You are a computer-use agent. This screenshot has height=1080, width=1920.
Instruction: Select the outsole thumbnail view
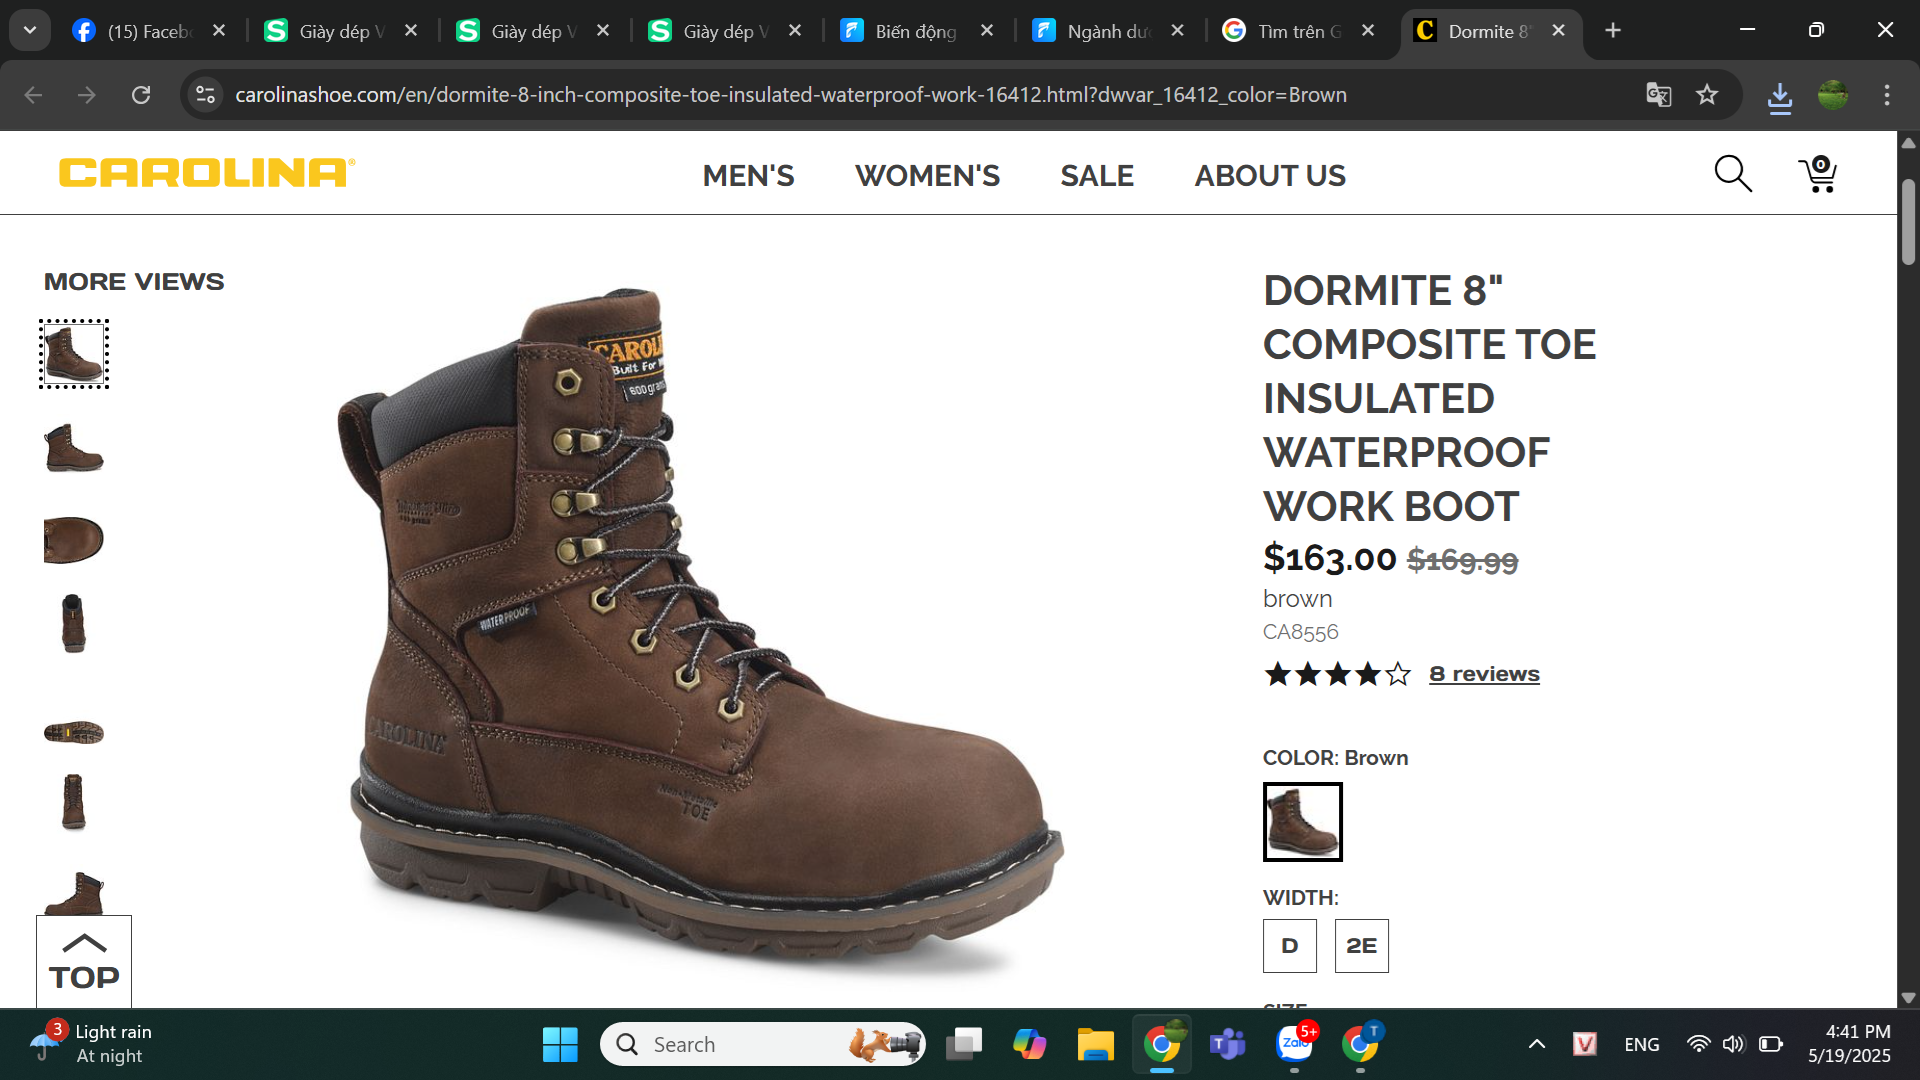coord(74,733)
